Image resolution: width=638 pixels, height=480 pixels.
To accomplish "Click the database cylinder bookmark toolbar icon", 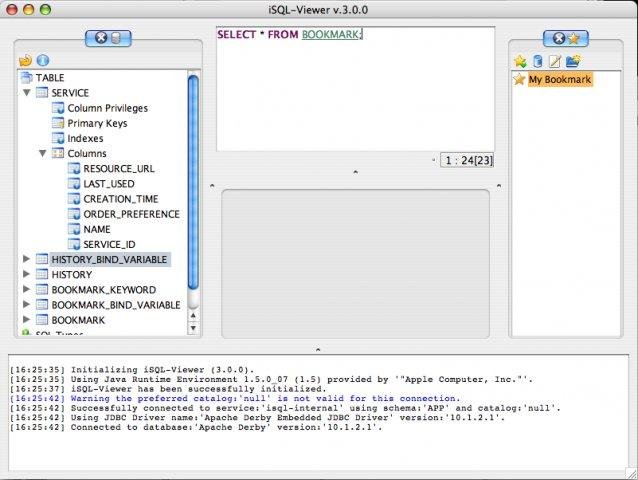I will (x=537, y=61).
